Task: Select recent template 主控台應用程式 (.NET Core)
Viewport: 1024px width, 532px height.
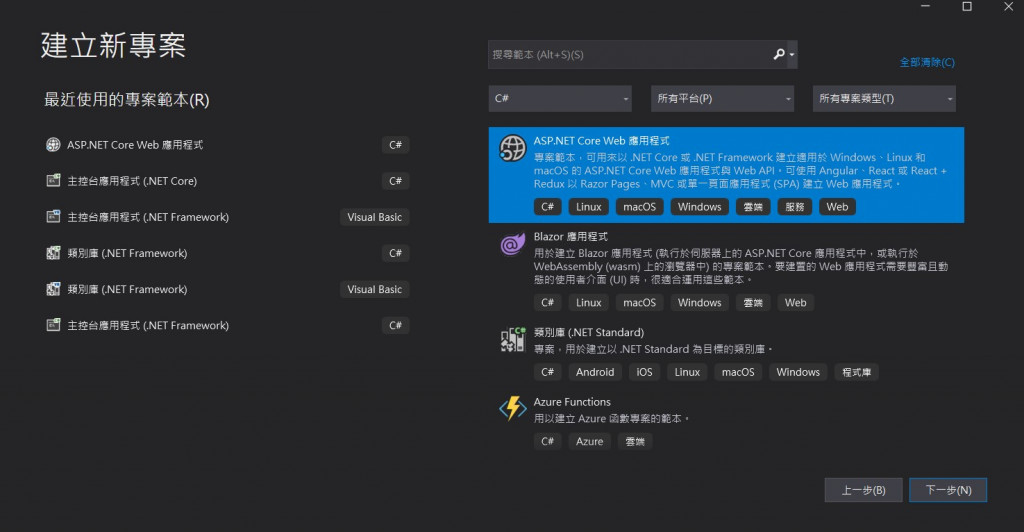Action: 227,181
